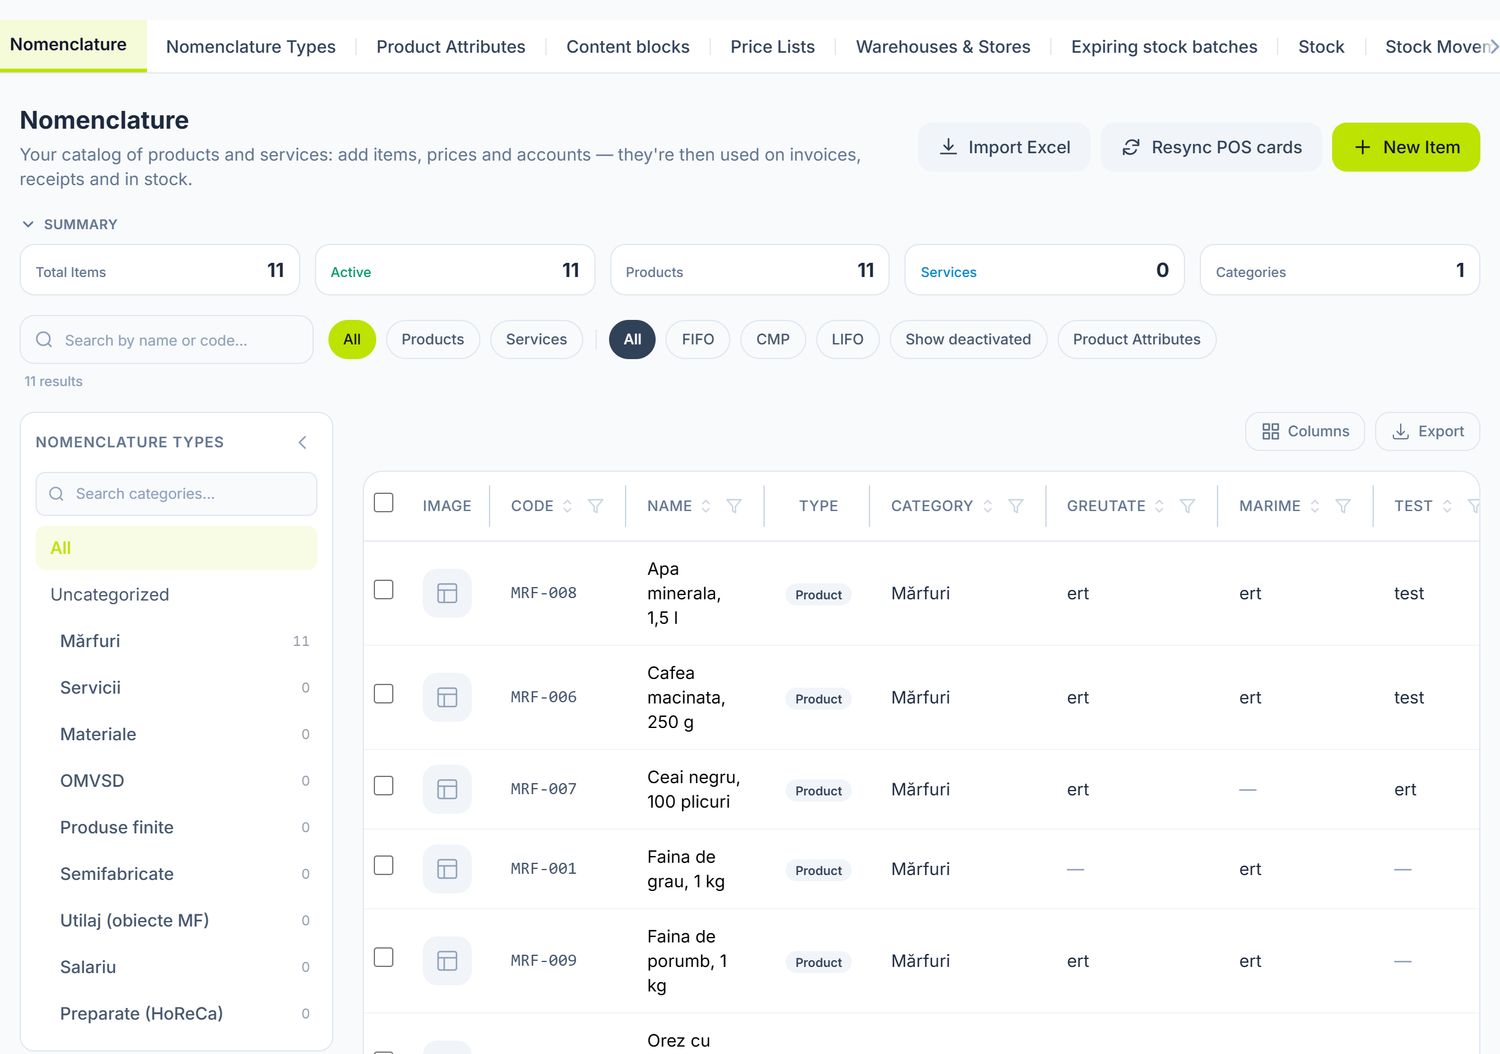Click image placeholder for MRF-001 row
The image size is (1500, 1054).
(x=447, y=869)
